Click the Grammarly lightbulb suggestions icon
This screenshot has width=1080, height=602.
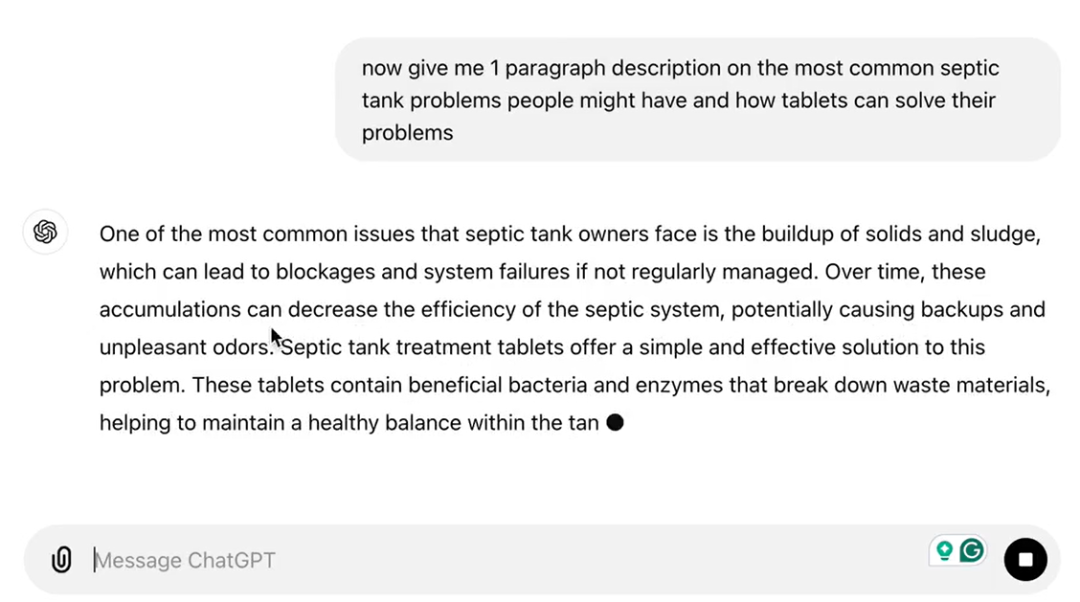944,550
